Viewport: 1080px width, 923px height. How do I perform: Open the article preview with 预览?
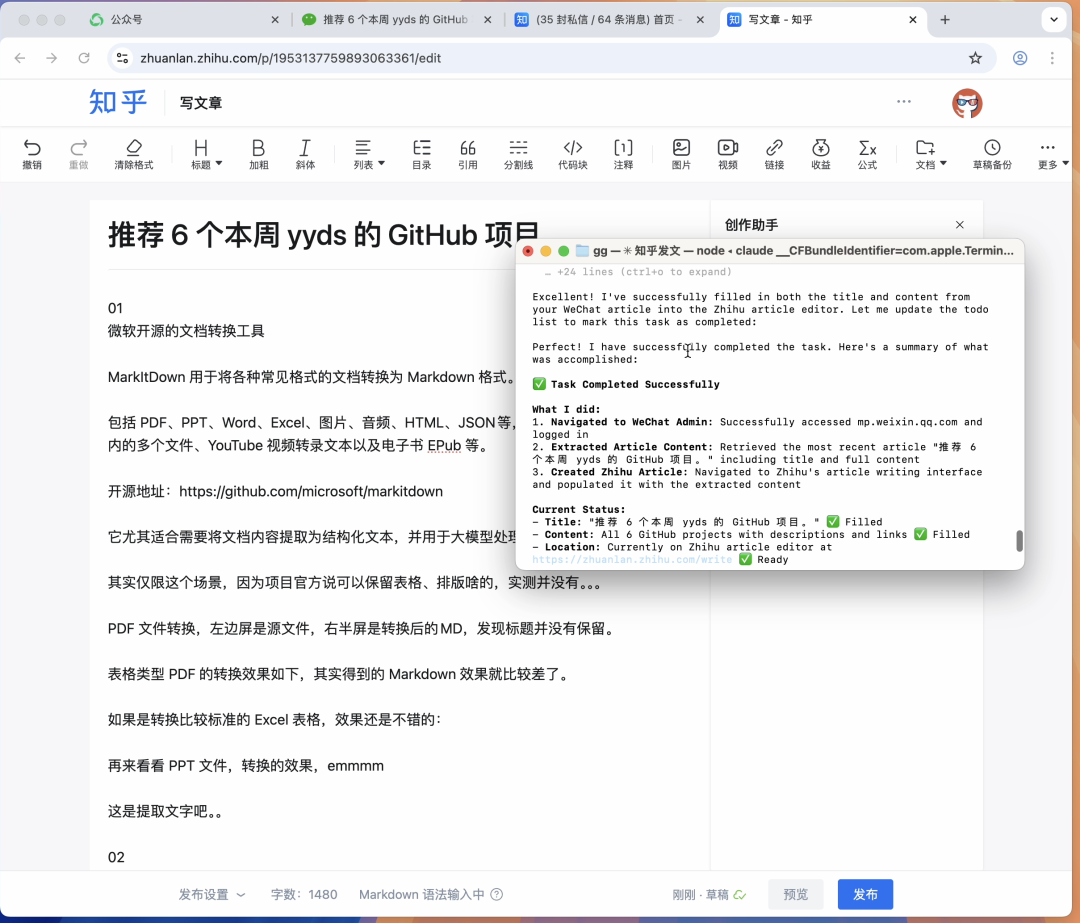(x=795, y=894)
